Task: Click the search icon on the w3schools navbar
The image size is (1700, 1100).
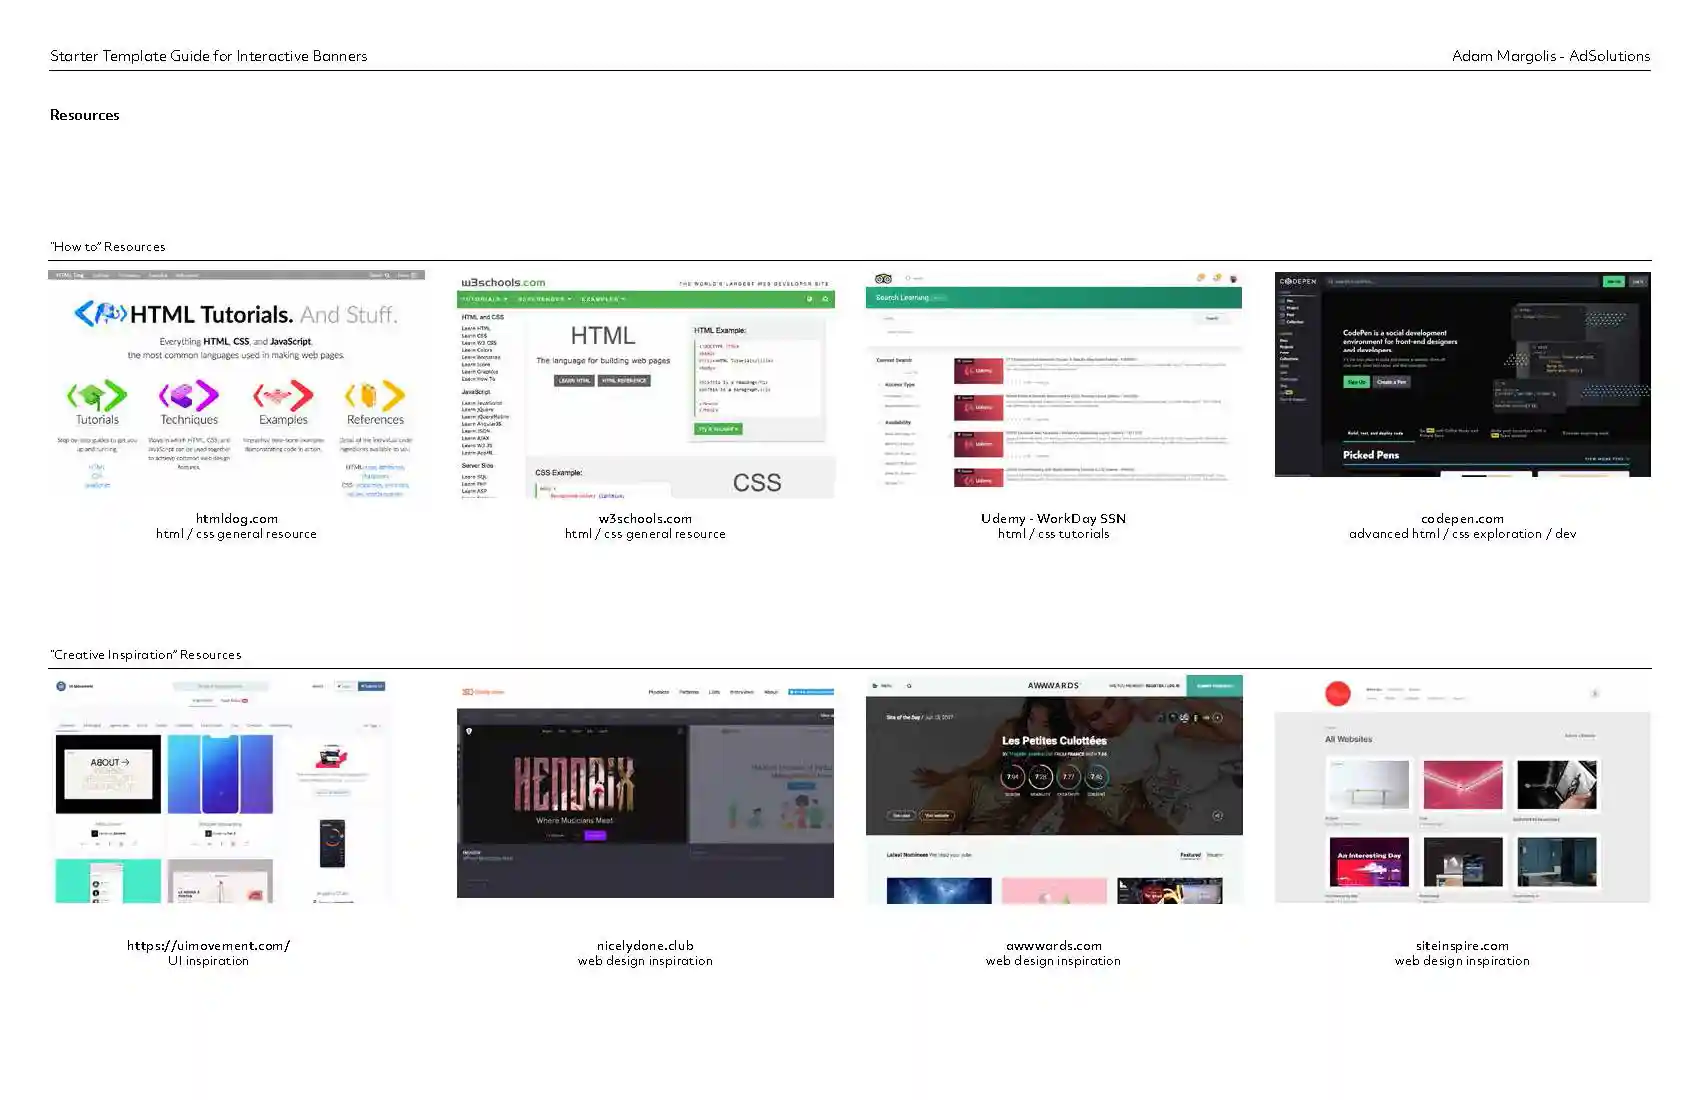Action: (826, 298)
